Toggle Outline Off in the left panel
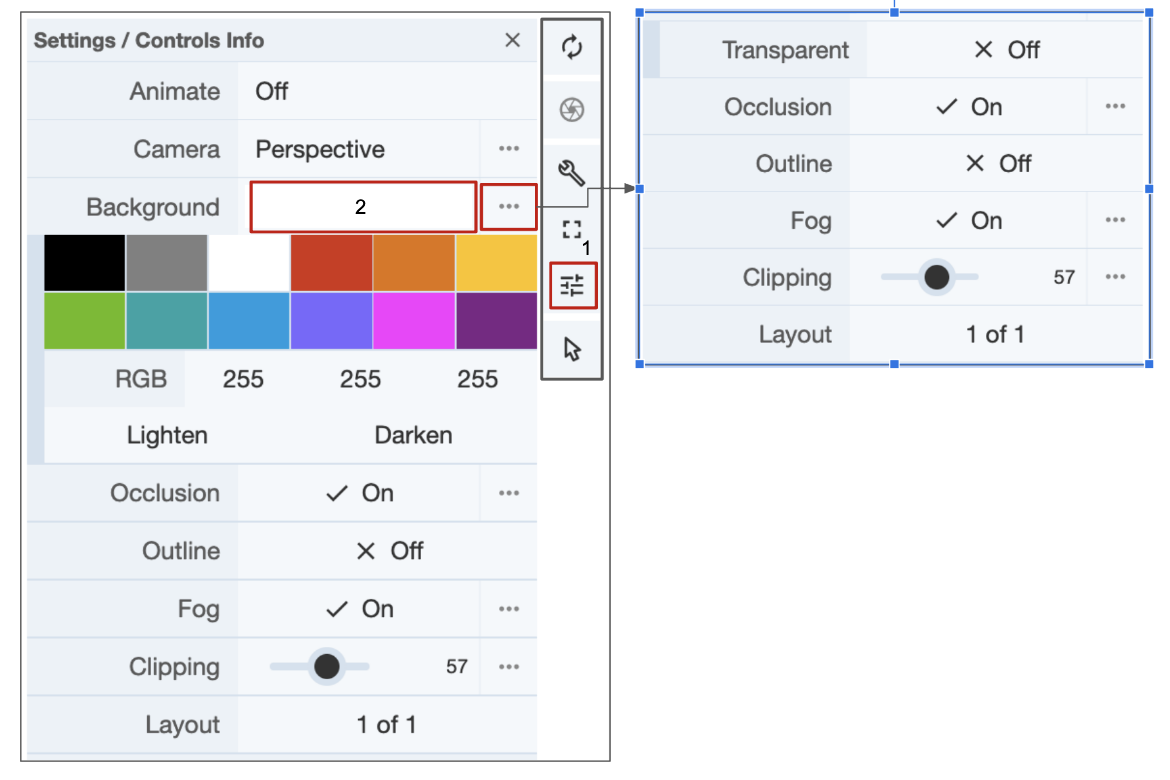Screen dimensions: 1170x780 coord(389,551)
